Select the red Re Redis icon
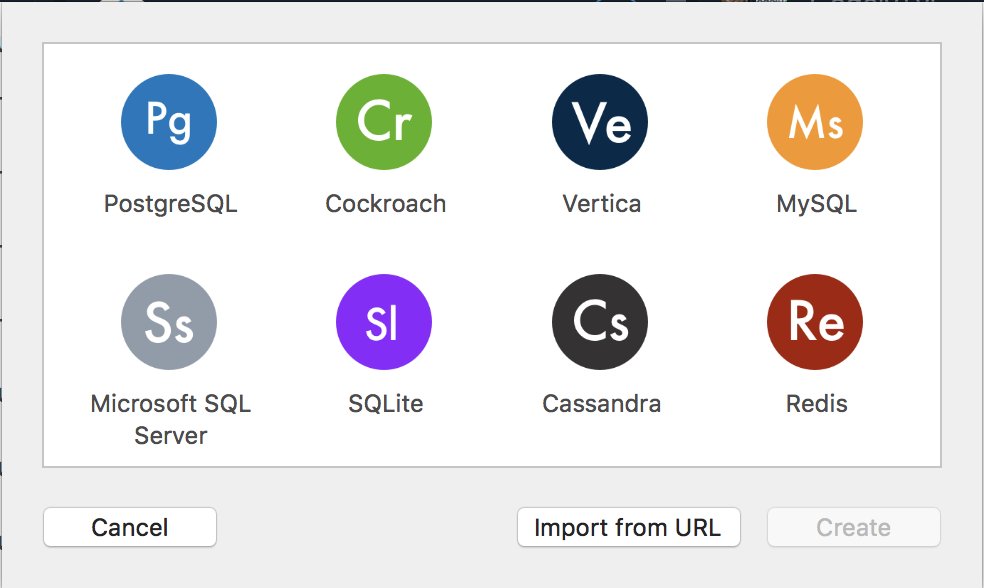 coord(815,322)
